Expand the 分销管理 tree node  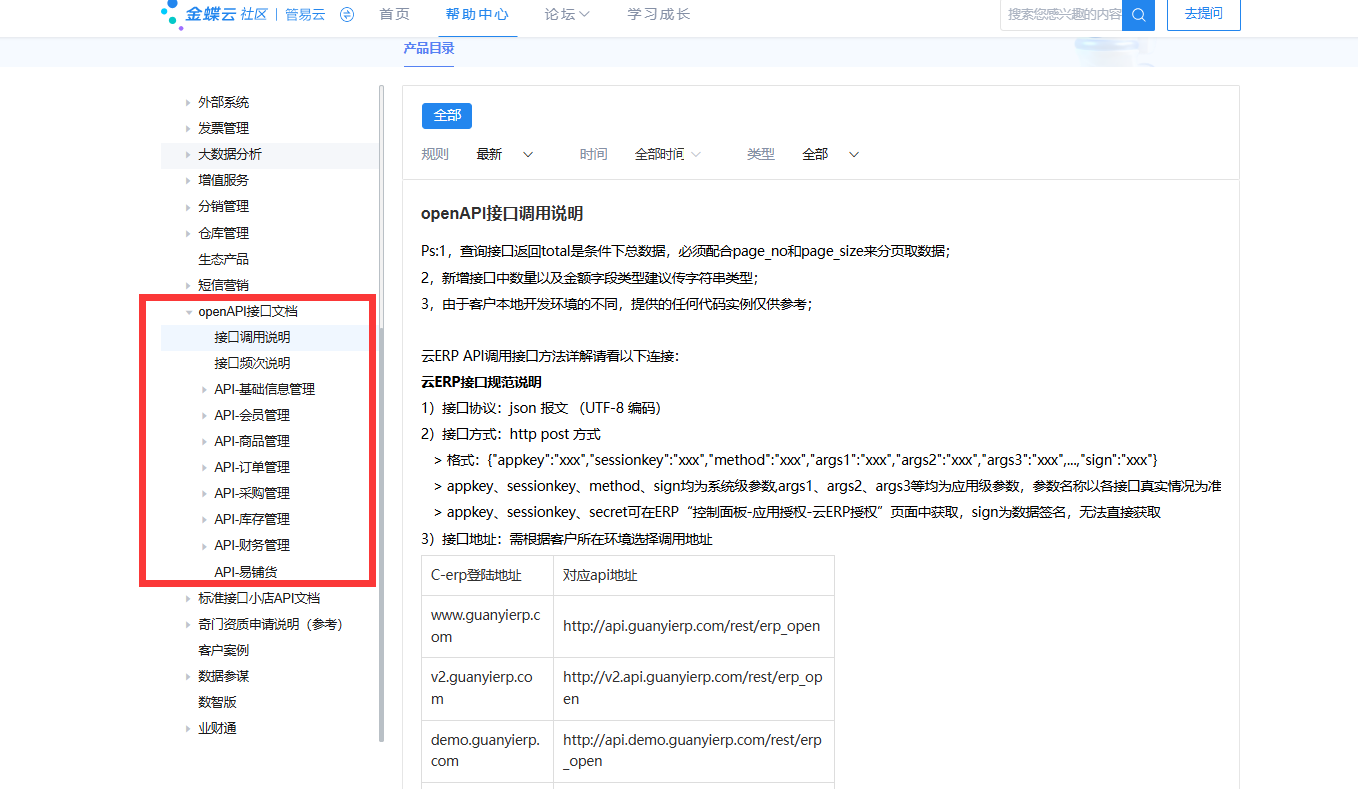[187, 206]
